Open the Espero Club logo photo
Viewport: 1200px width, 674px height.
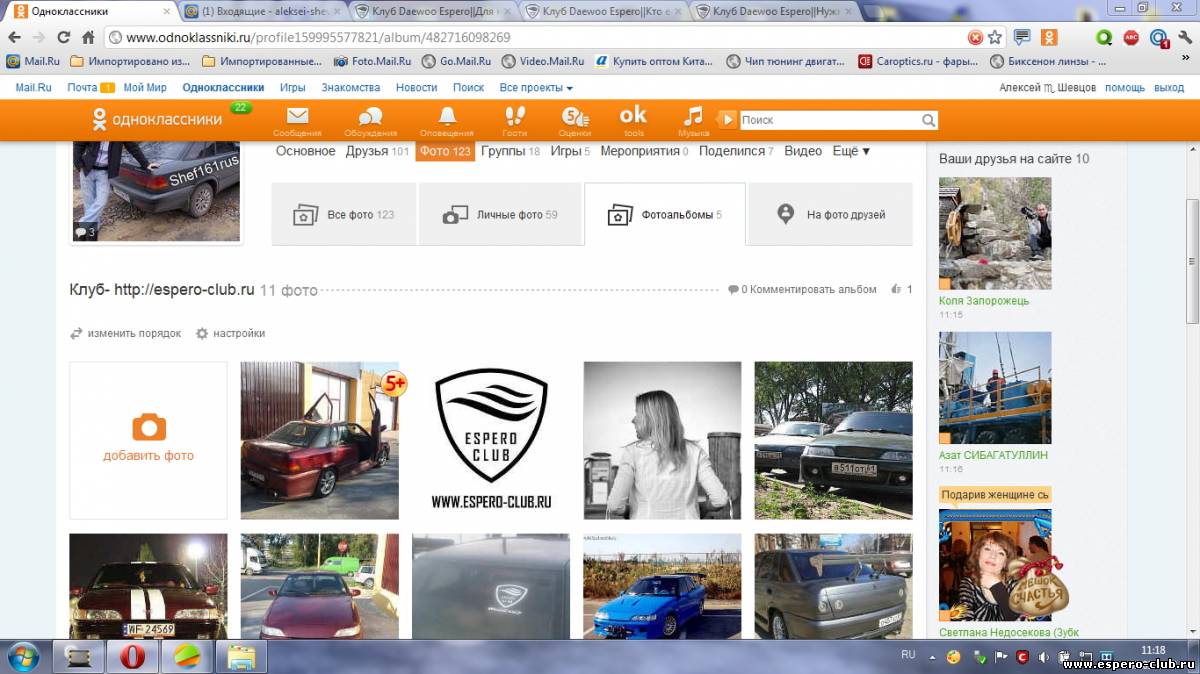click(491, 440)
